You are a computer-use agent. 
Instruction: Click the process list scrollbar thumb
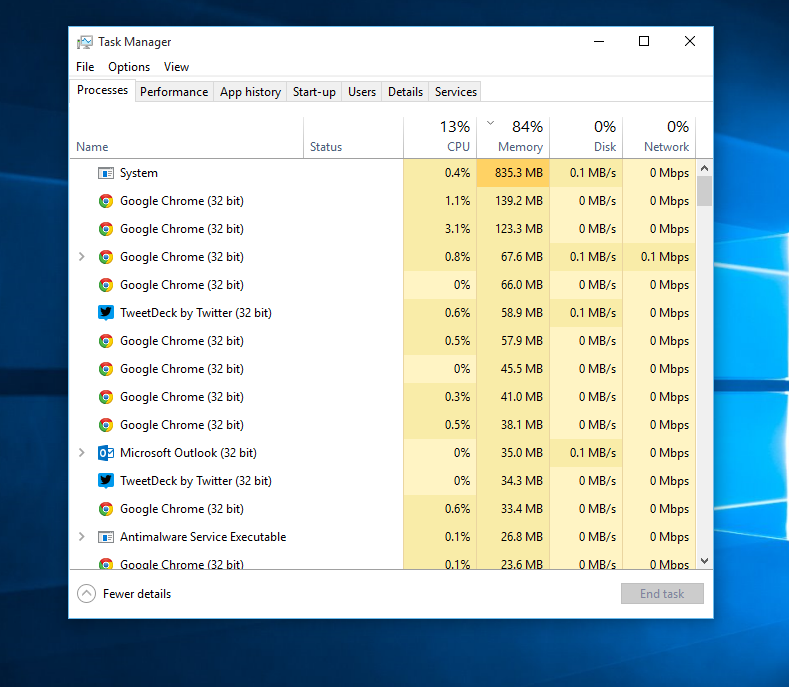704,191
